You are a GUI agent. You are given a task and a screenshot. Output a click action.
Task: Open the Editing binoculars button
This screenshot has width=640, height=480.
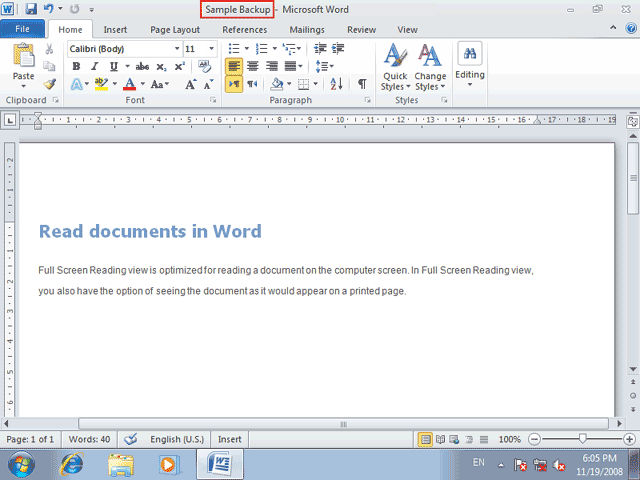[470, 53]
